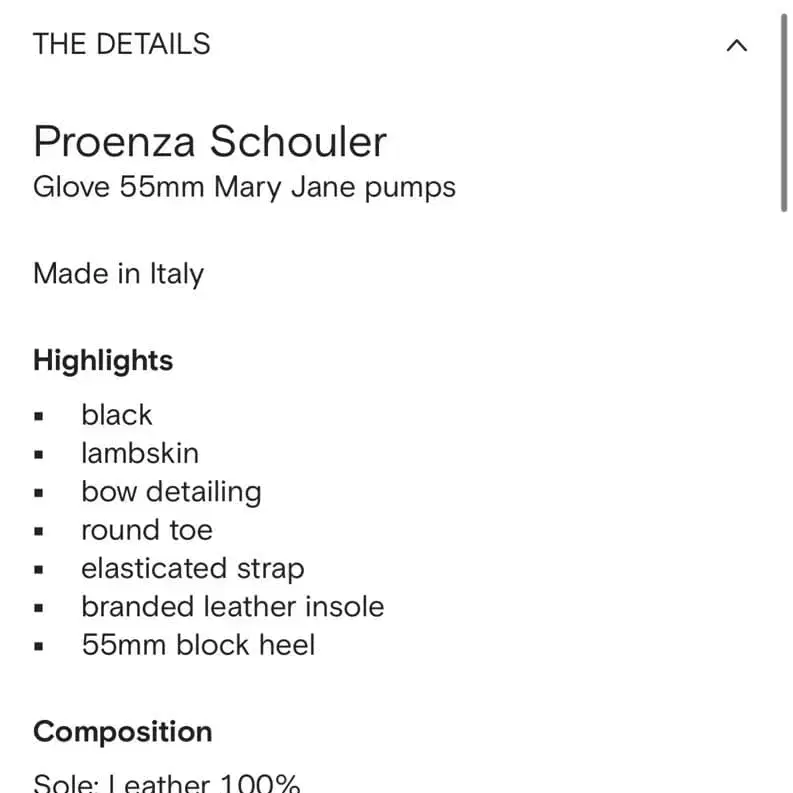Screen dimensions: 793x793
Task: Click the bullet beside round toe
Action: pos(39,532)
